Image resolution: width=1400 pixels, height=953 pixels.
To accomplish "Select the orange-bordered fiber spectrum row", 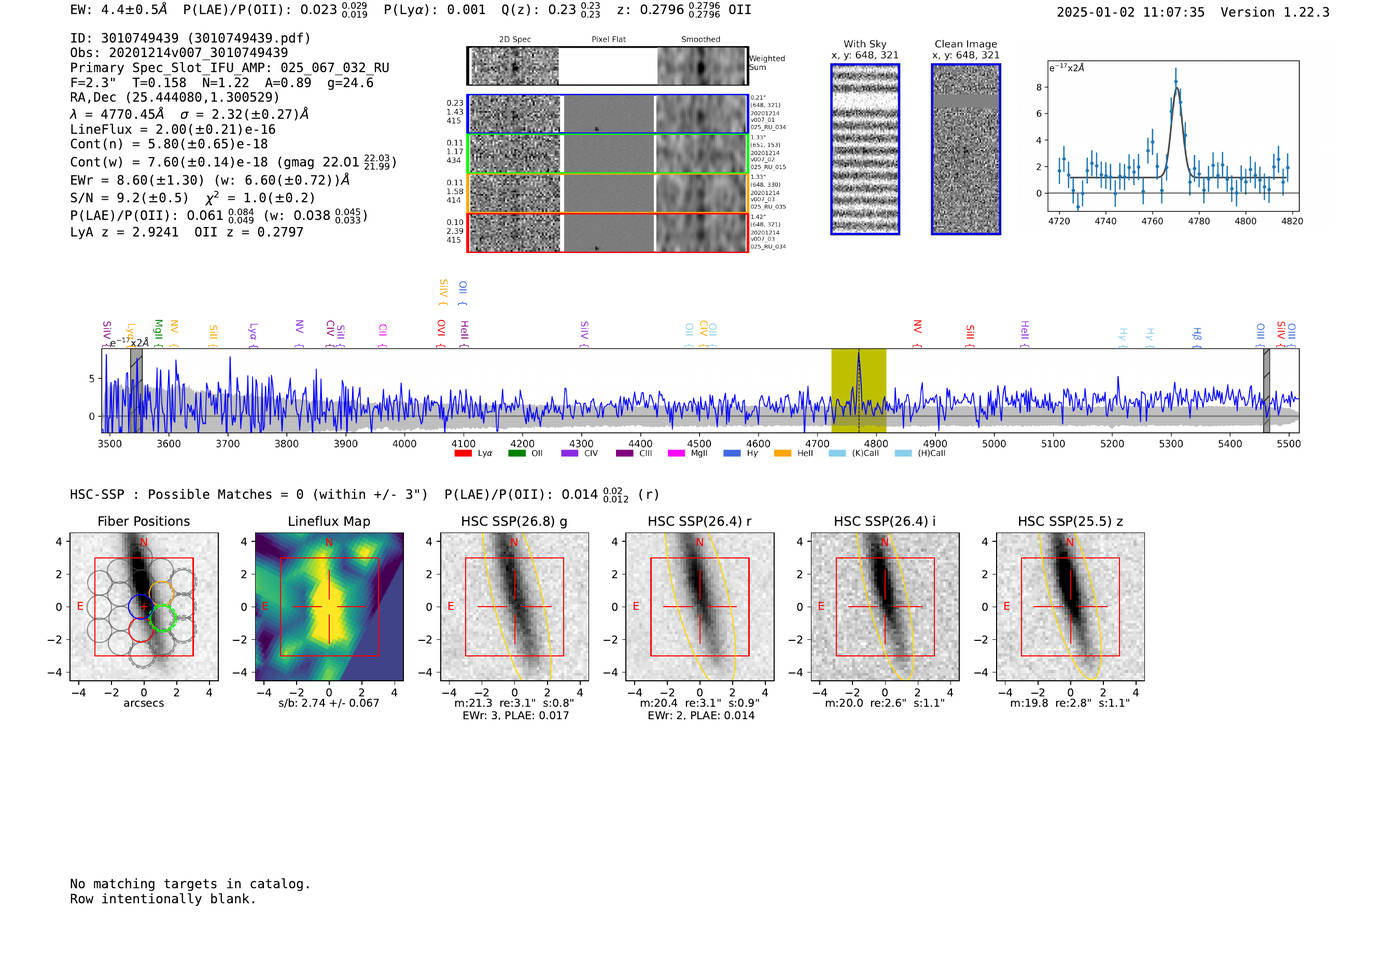I will pyautogui.click(x=607, y=193).
